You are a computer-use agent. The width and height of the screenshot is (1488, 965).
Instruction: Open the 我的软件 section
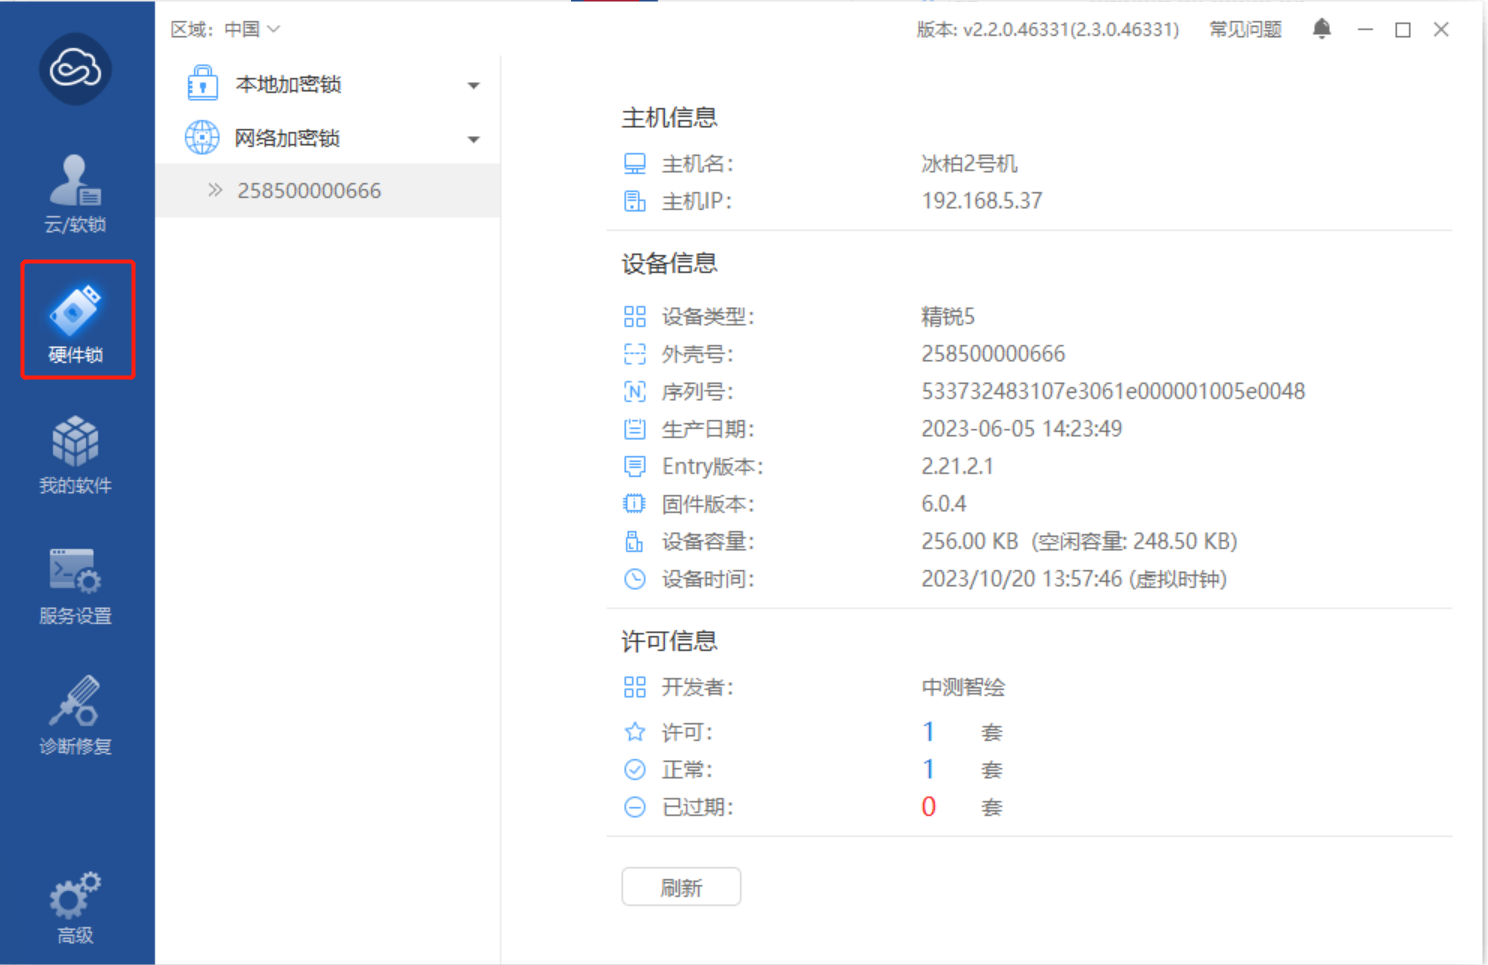pos(75,453)
